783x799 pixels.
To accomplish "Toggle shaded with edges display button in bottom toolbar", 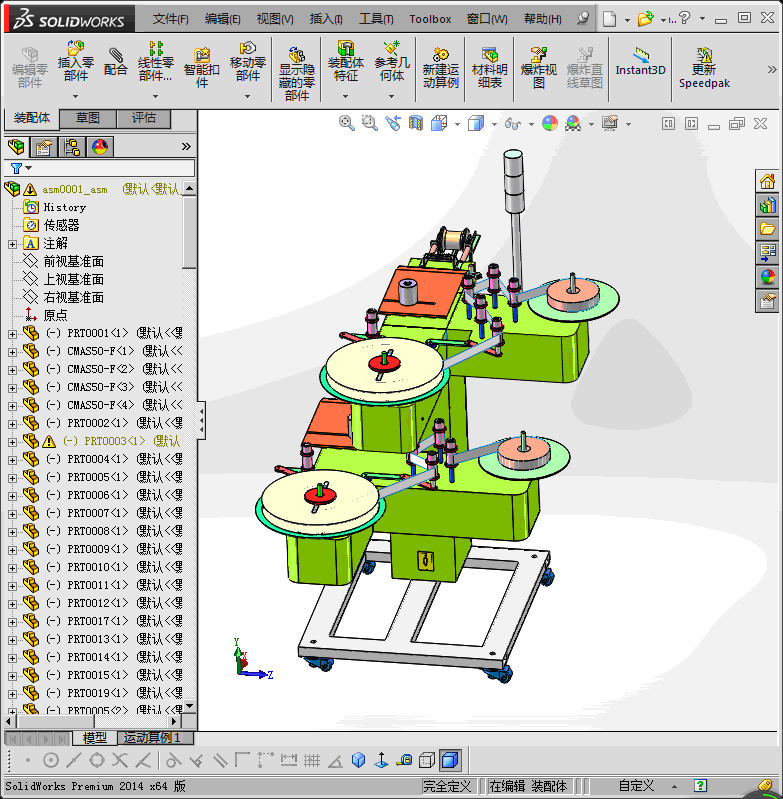I will pyautogui.click(x=450, y=761).
